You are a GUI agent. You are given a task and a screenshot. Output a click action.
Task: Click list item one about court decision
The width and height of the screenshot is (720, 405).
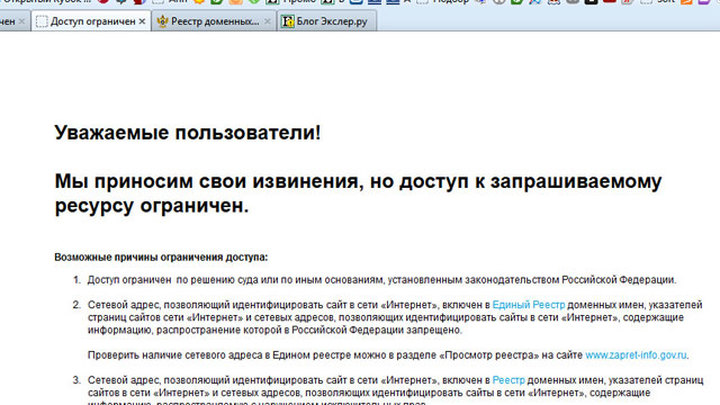click(382, 280)
